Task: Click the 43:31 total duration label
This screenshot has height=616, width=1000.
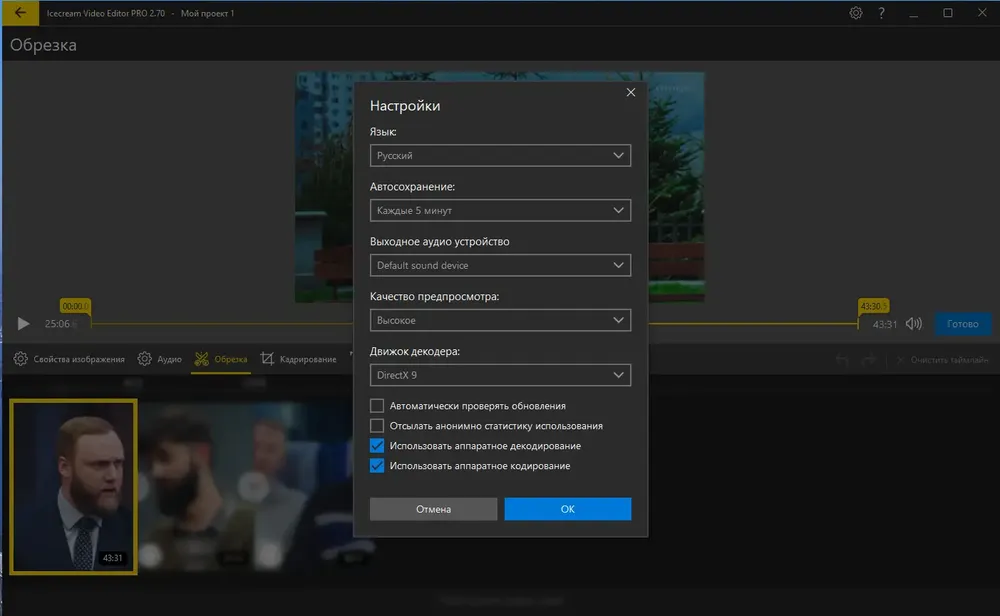Action: tap(885, 324)
